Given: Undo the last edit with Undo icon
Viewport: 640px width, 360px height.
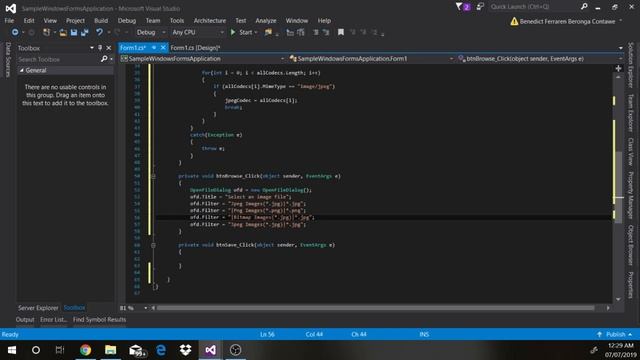Looking at the screenshot, I should click(x=99, y=32).
